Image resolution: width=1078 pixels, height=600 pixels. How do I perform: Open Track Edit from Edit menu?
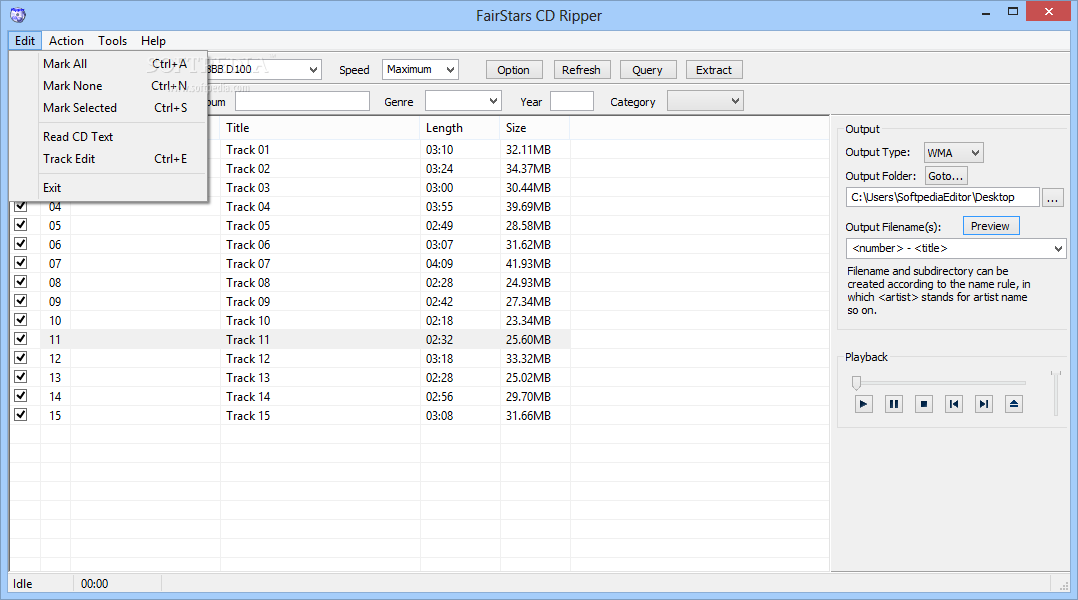pos(109,159)
